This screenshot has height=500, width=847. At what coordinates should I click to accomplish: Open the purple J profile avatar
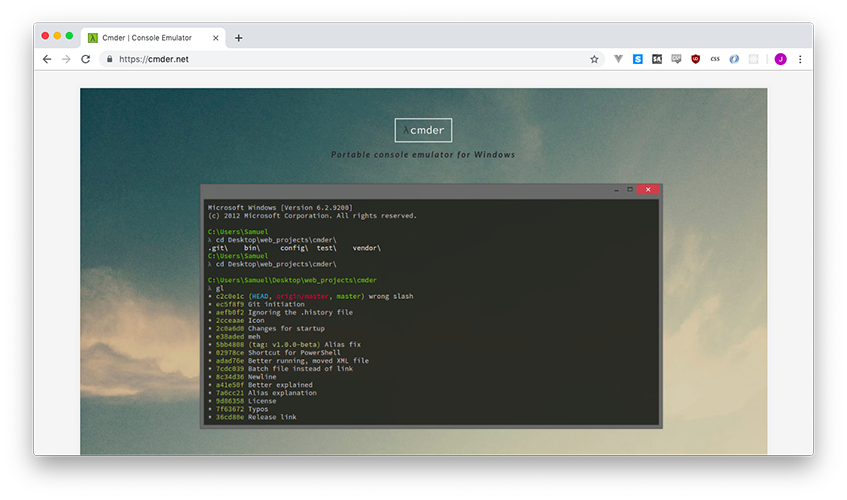coord(781,59)
